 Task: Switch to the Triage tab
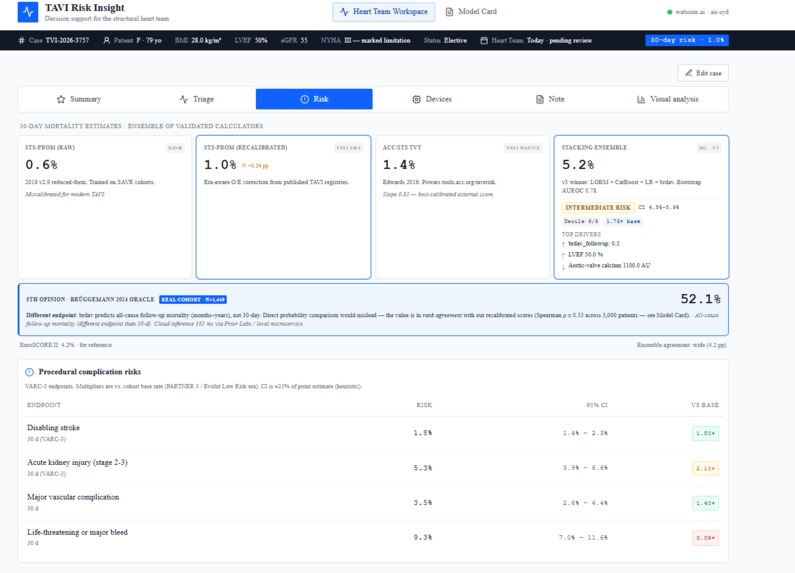pyautogui.click(x=197, y=99)
